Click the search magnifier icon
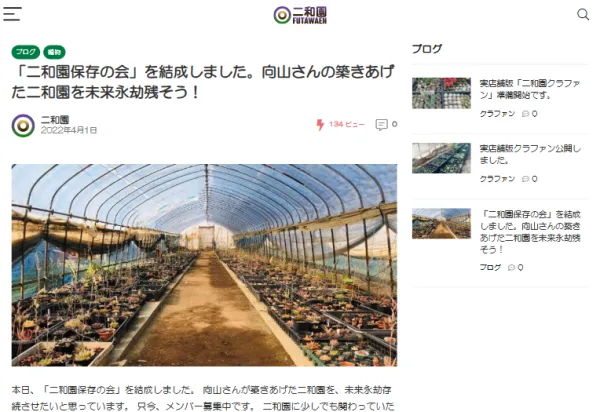 (x=583, y=15)
